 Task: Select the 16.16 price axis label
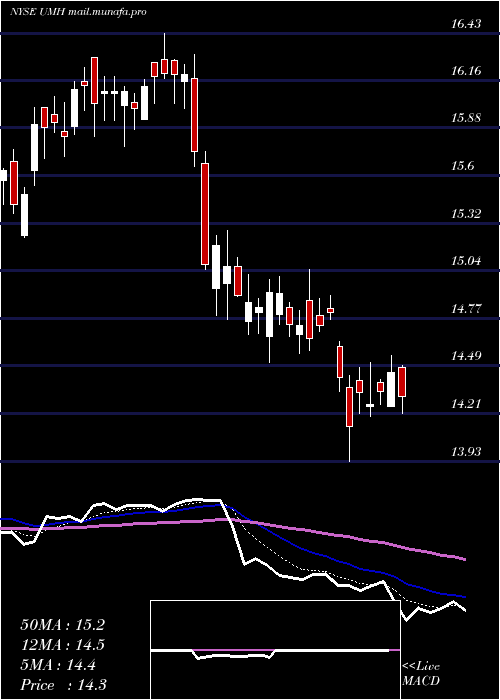point(466,71)
